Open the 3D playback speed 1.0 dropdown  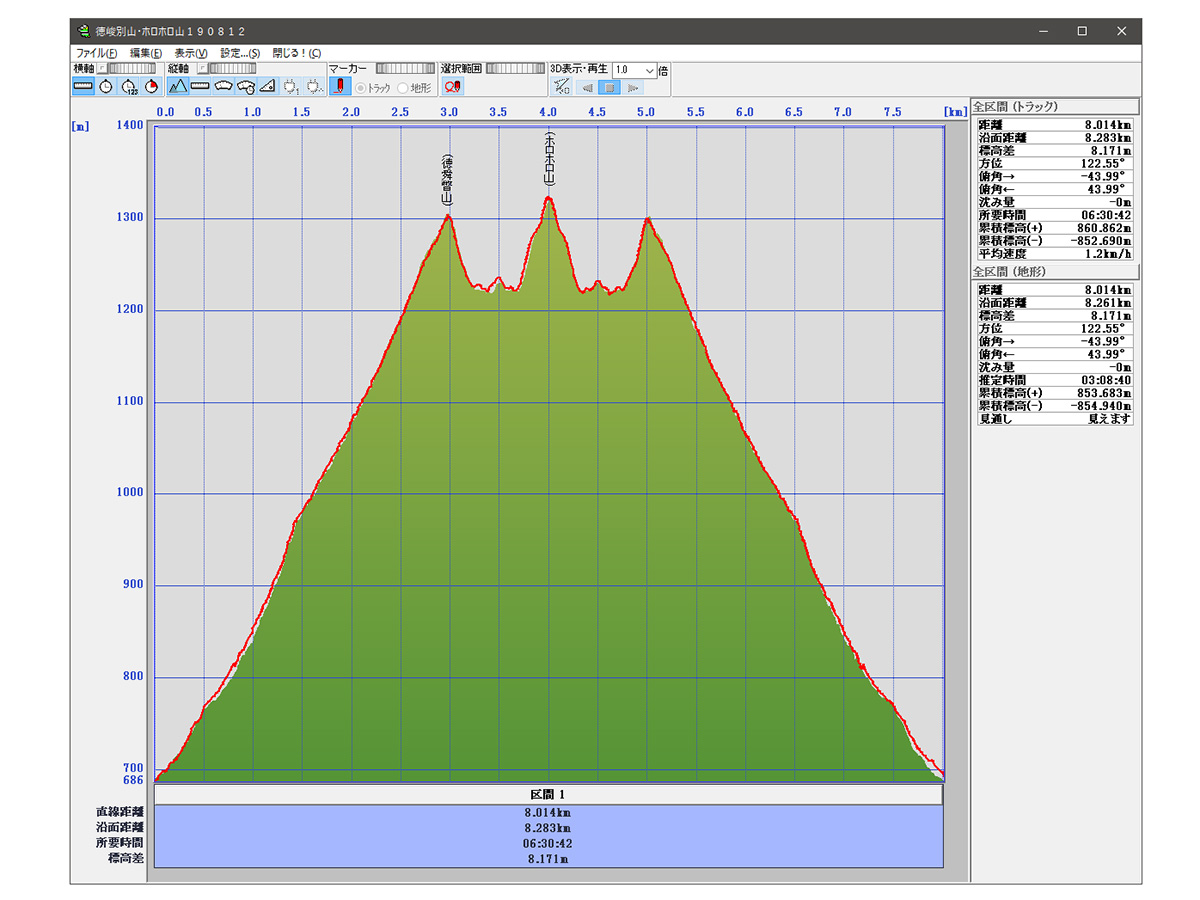point(650,70)
